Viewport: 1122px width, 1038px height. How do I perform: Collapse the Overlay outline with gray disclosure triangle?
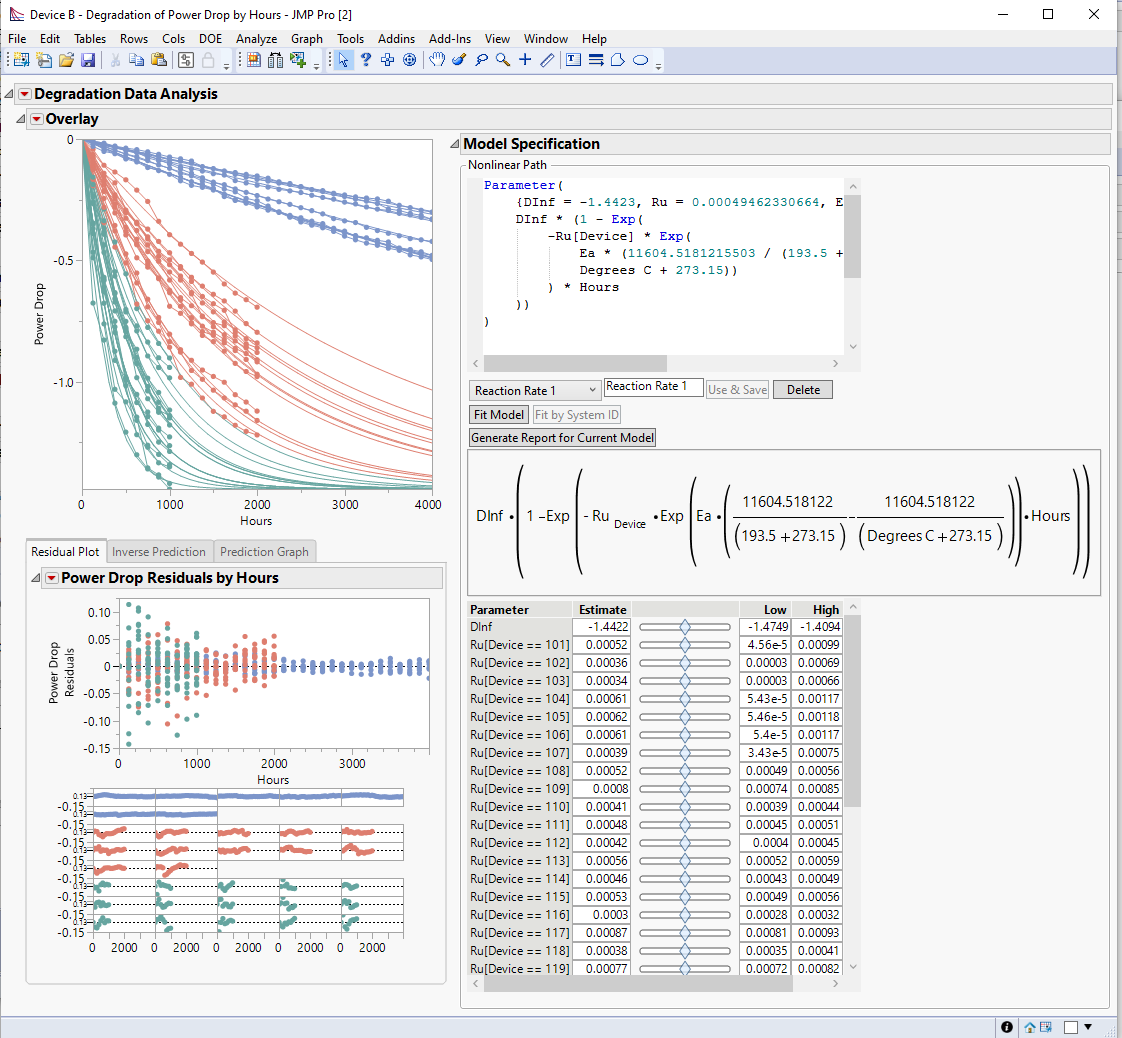[x=20, y=119]
